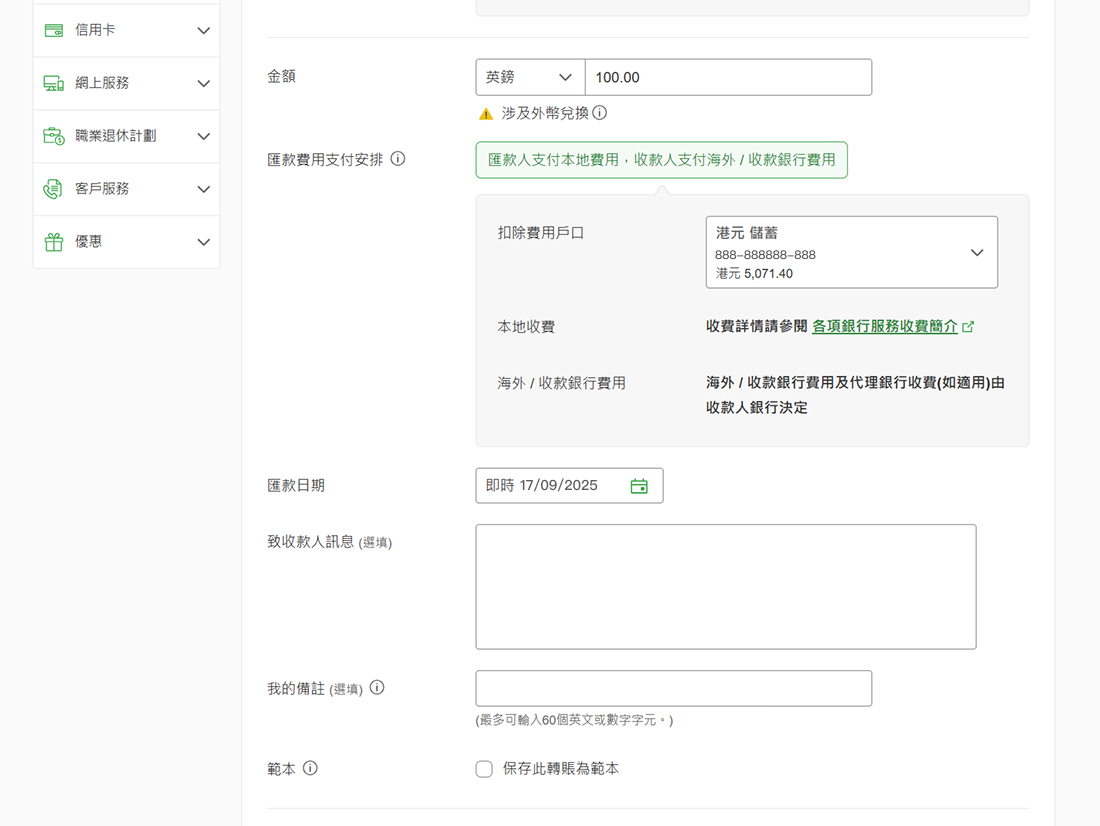Viewport: 1100px width, 826px height.
Task: Expand the 信用卡 menu chevron
Action: point(204,31)
